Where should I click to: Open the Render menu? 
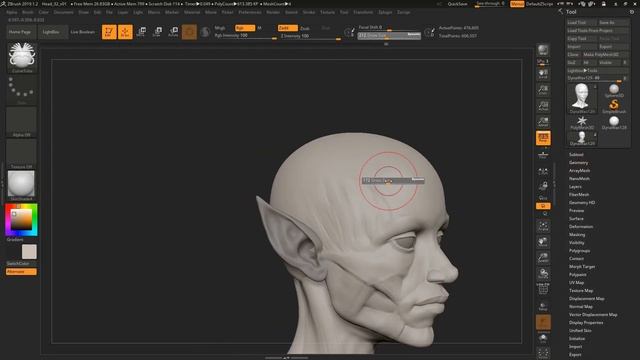[x=273, y=12]
